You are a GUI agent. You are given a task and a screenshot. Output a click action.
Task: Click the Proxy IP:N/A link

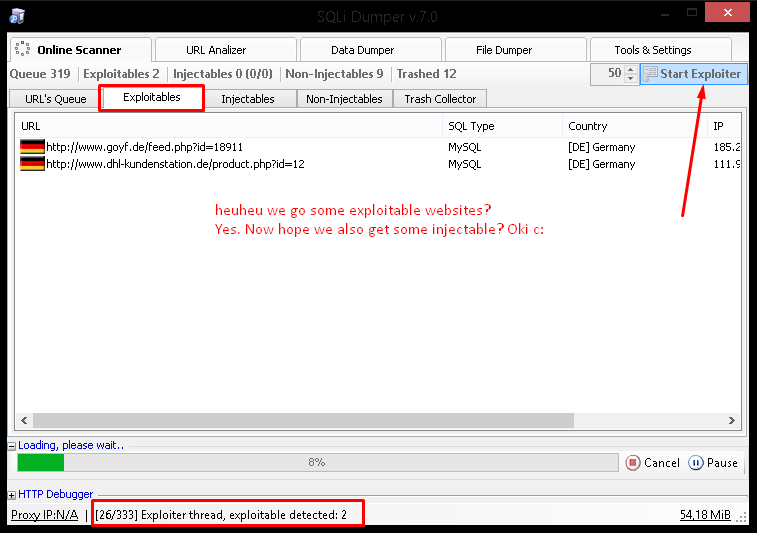coord(44,515)
